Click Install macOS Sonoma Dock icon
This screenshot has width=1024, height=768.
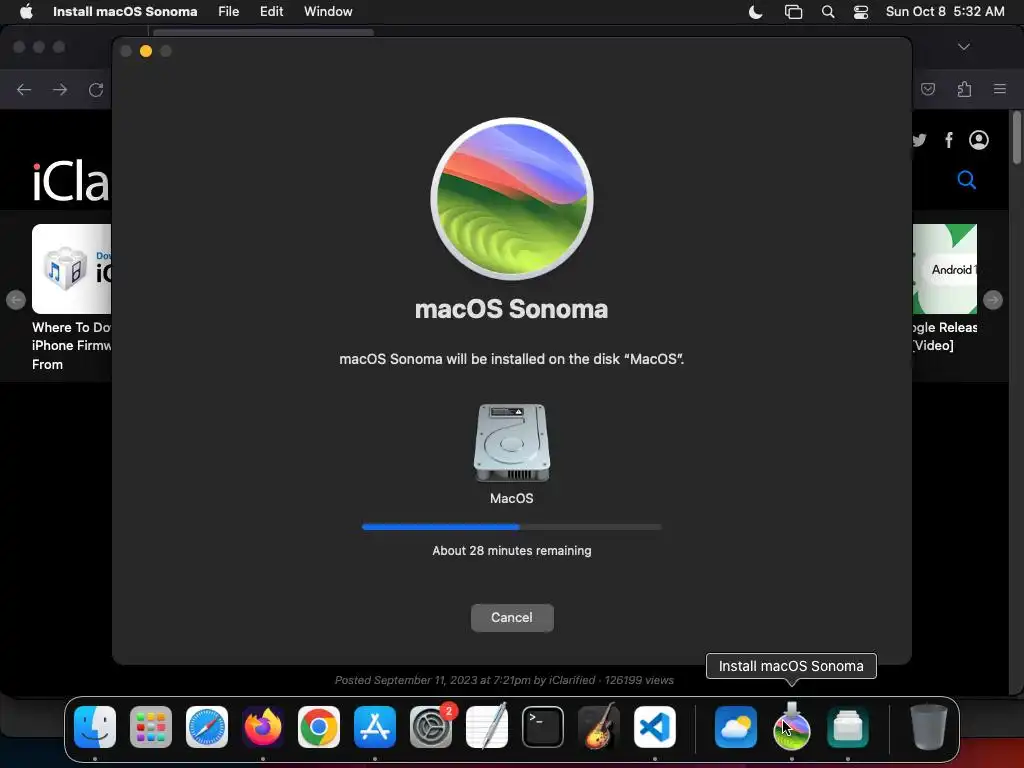point(792,727)
